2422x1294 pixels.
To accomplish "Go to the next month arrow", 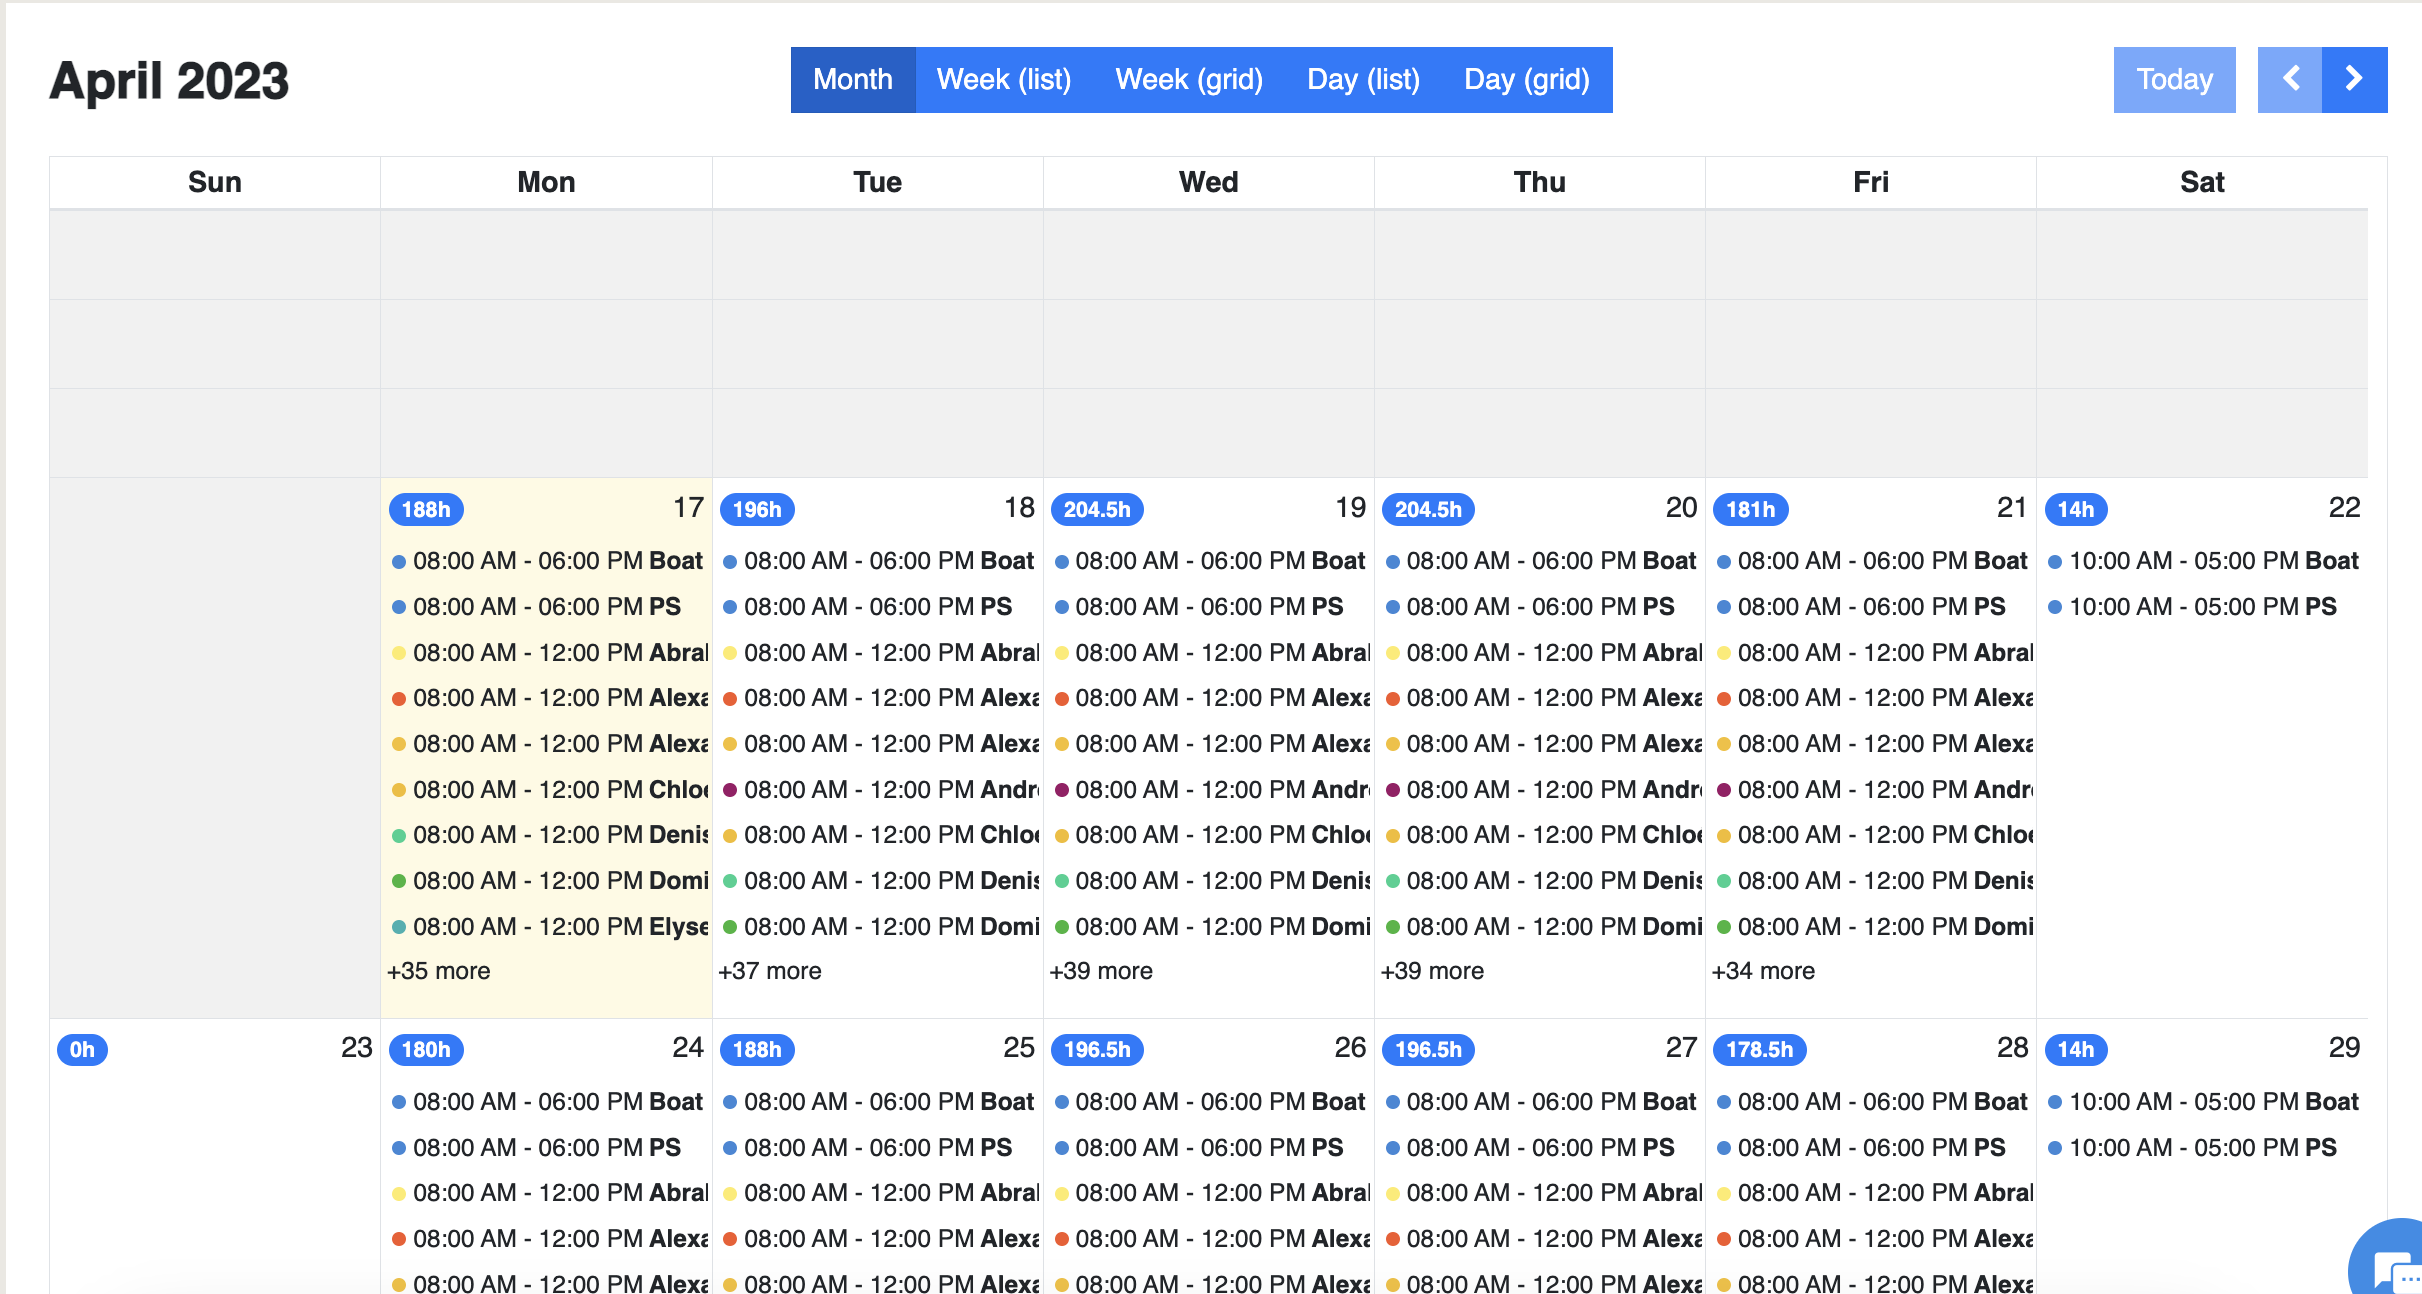I will (x=2354, y=79).
